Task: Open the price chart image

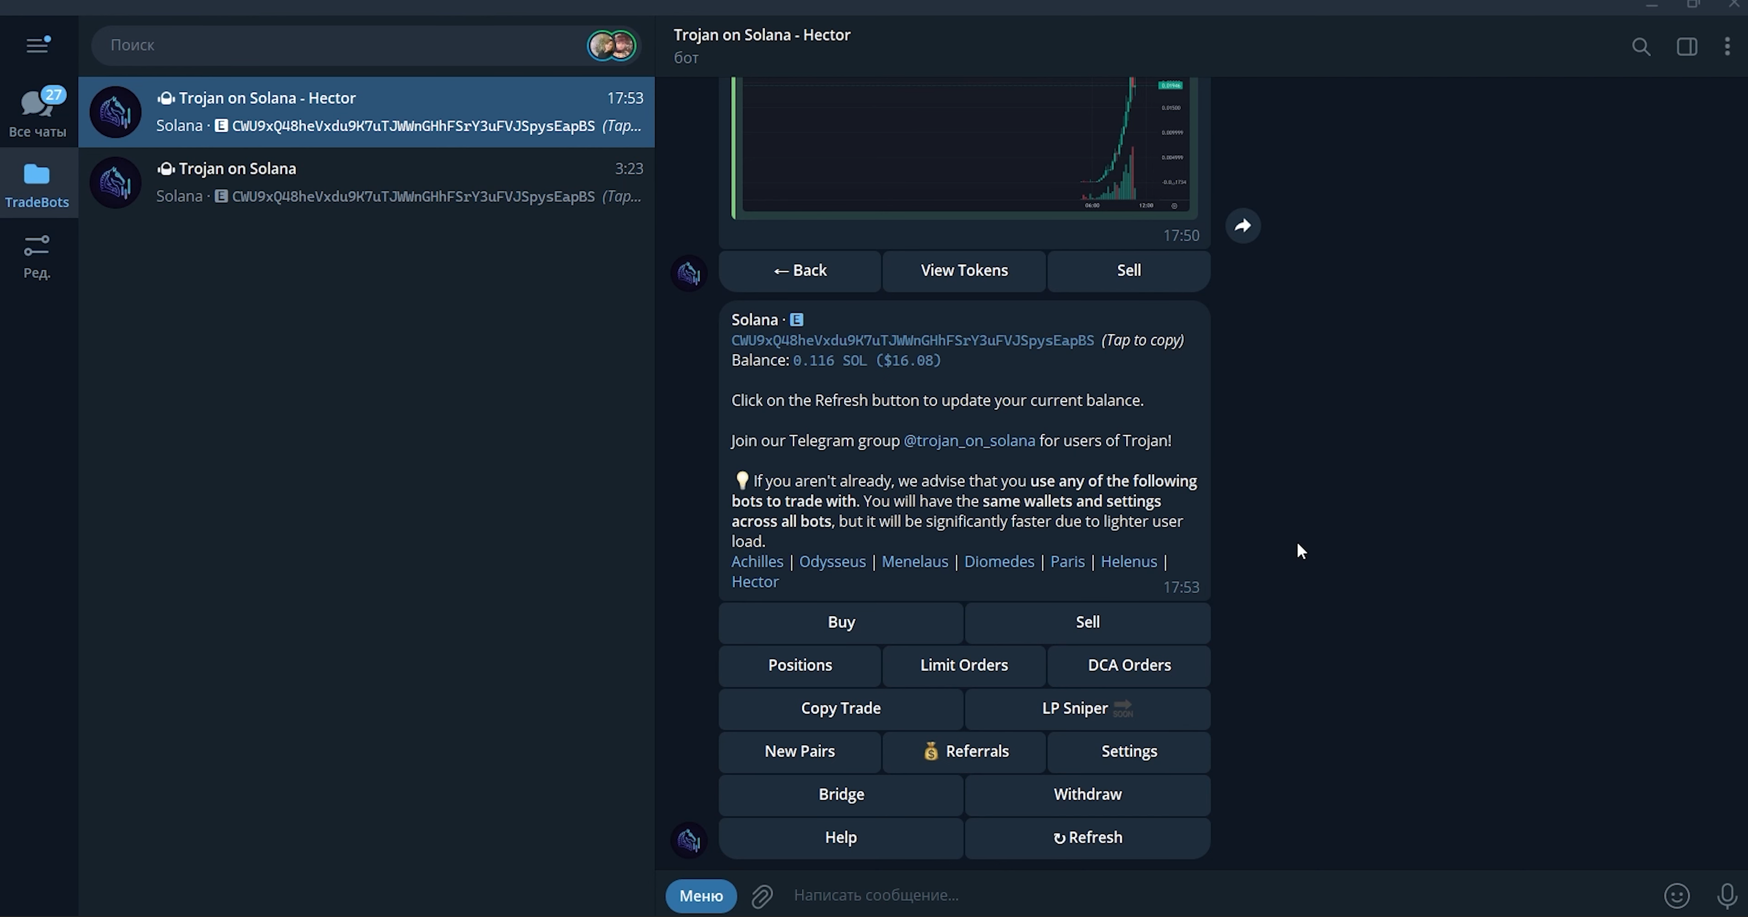Action: [x=964, y=147]
